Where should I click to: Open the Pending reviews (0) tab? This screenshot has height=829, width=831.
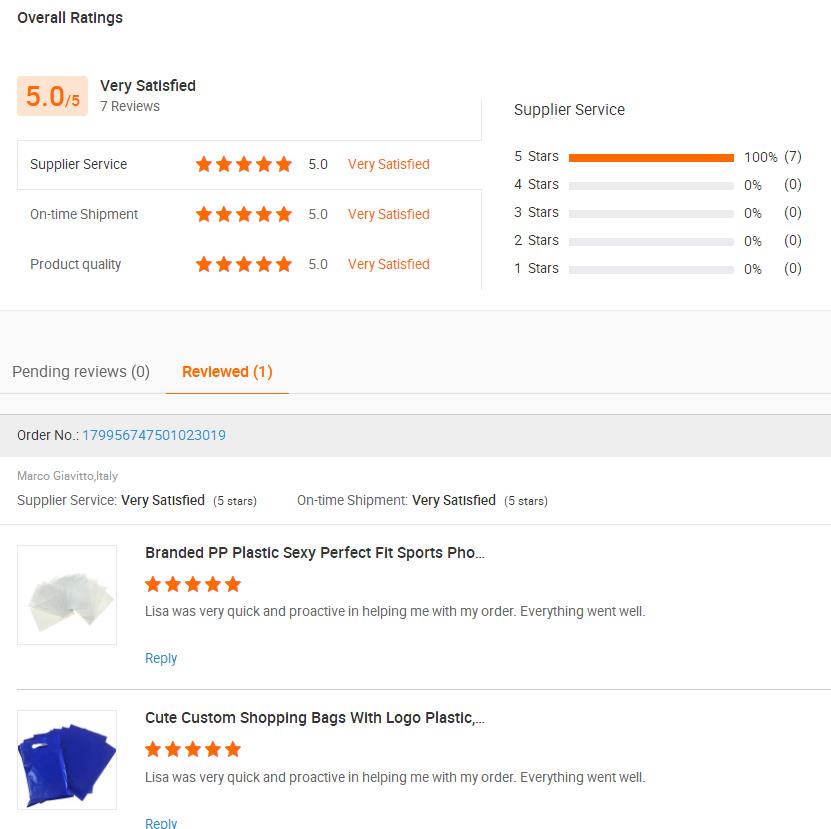[81, 372]
